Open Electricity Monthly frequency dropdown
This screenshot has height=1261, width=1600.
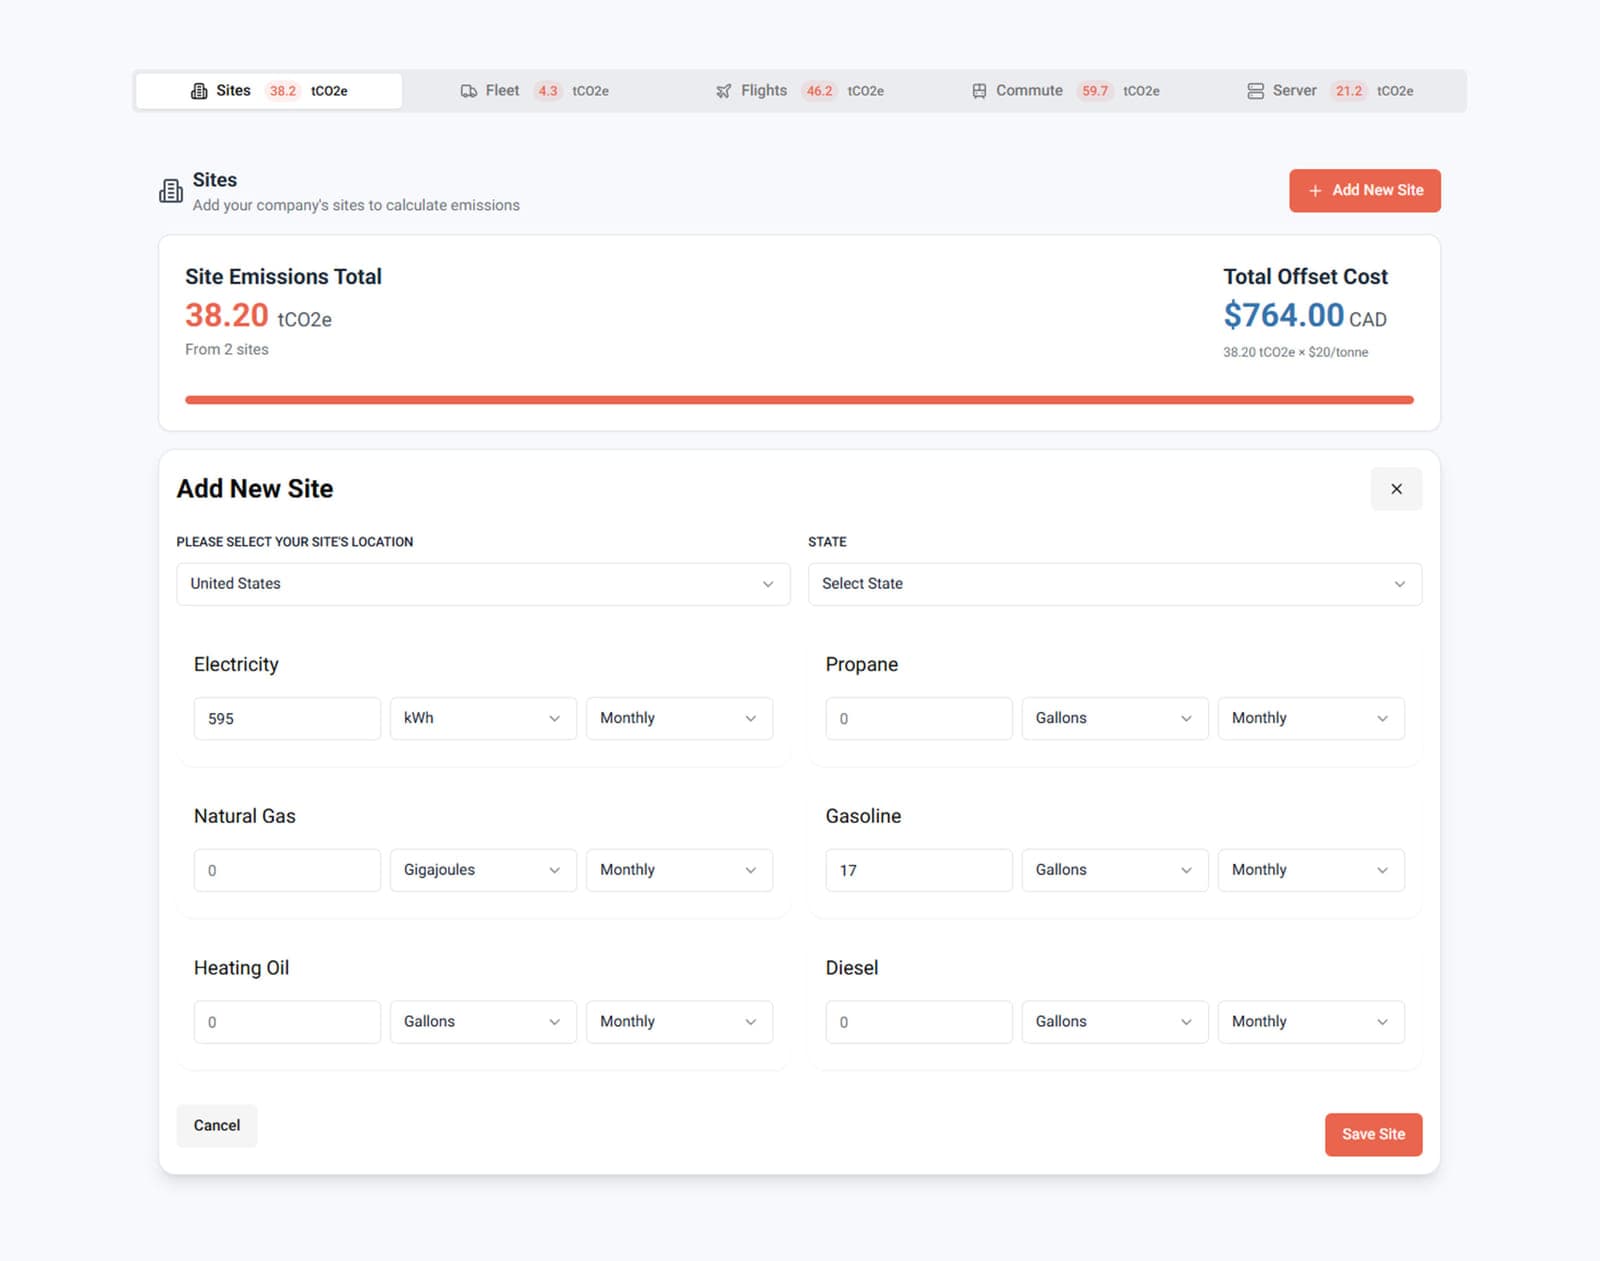pyautogui.click(x=679, y=718)
